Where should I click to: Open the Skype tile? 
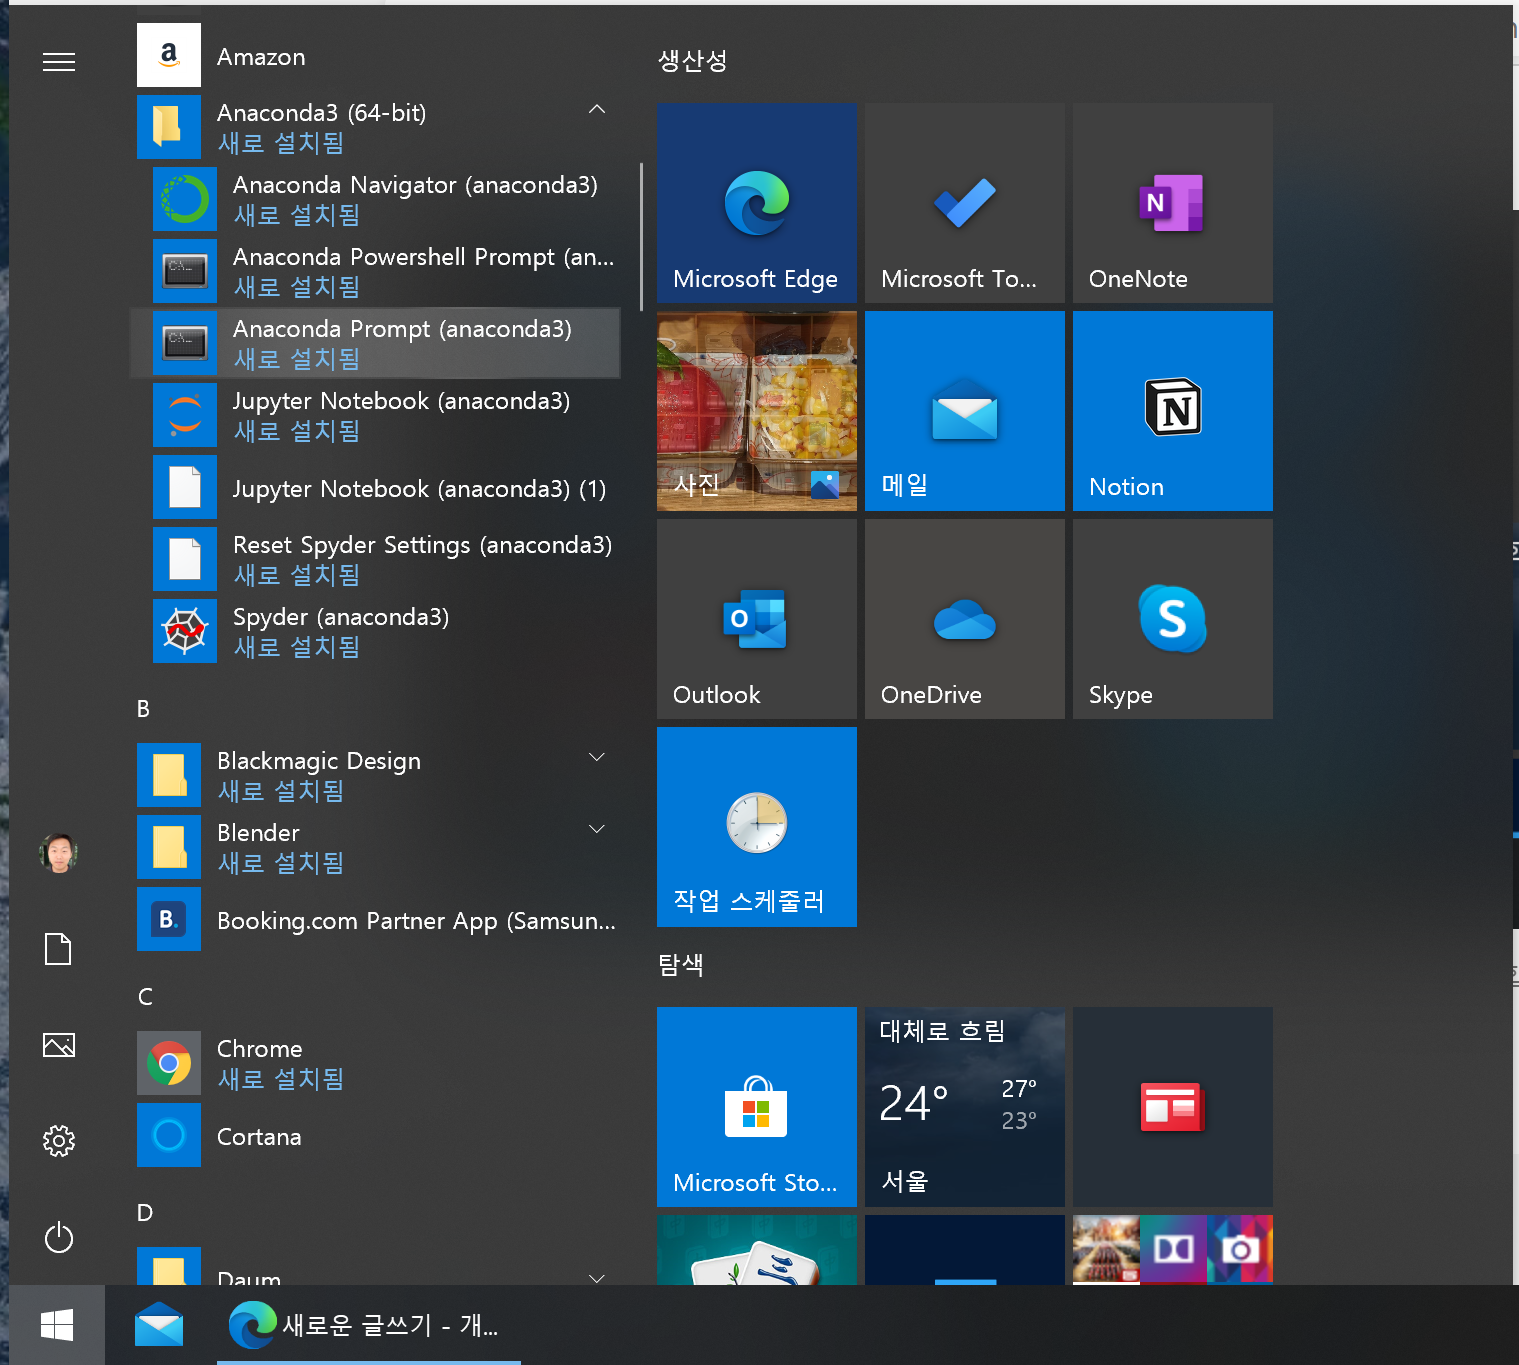click(1173, 619)
